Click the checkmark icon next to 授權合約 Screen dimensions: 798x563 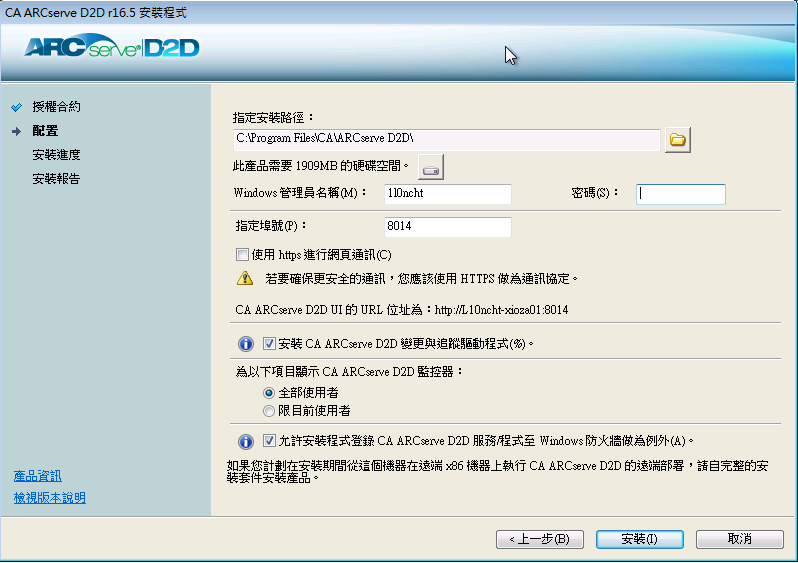pos(17,107)
